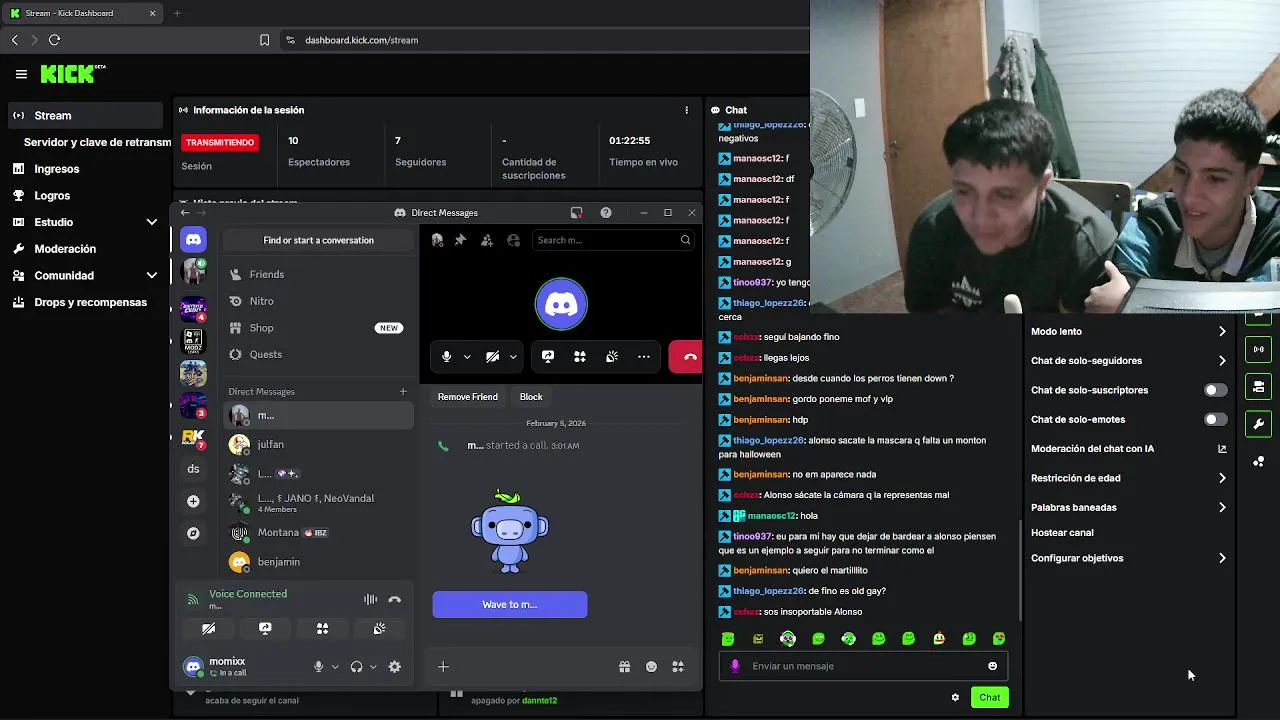
Task: Open Discord help question mark icon
Action: coord(606,213)
